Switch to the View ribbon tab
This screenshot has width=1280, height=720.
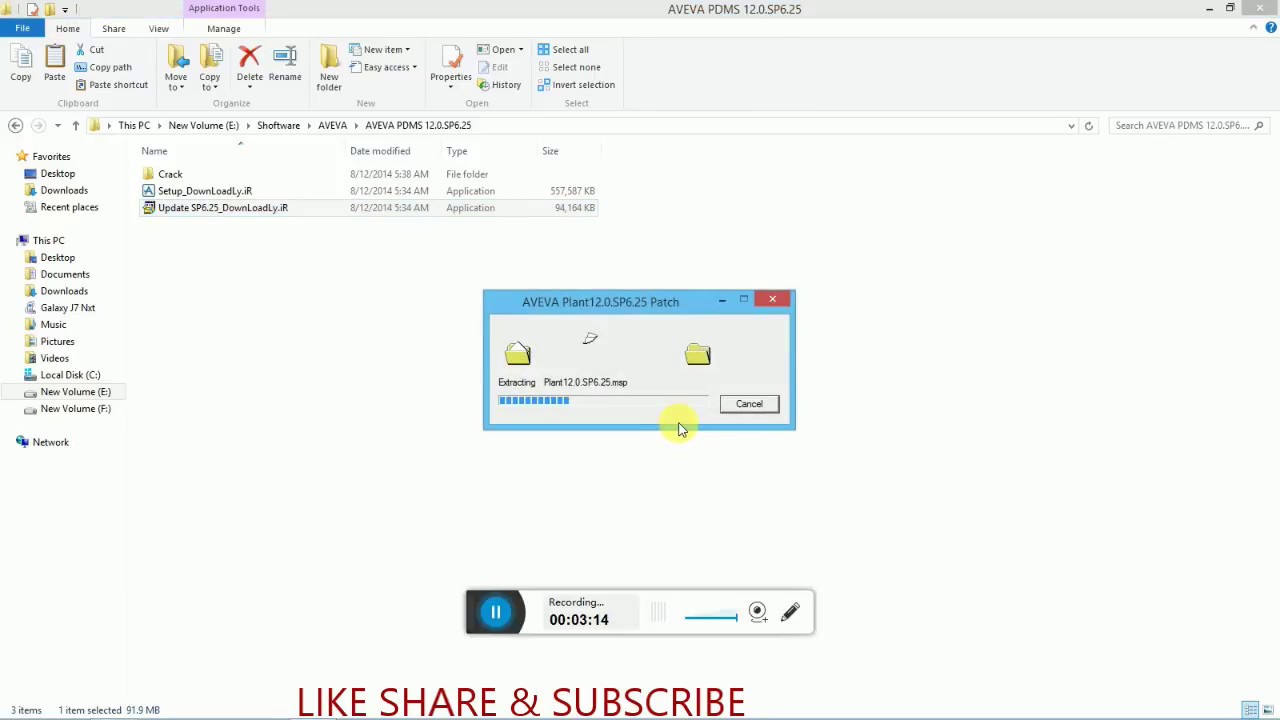[x=159, y=28]
